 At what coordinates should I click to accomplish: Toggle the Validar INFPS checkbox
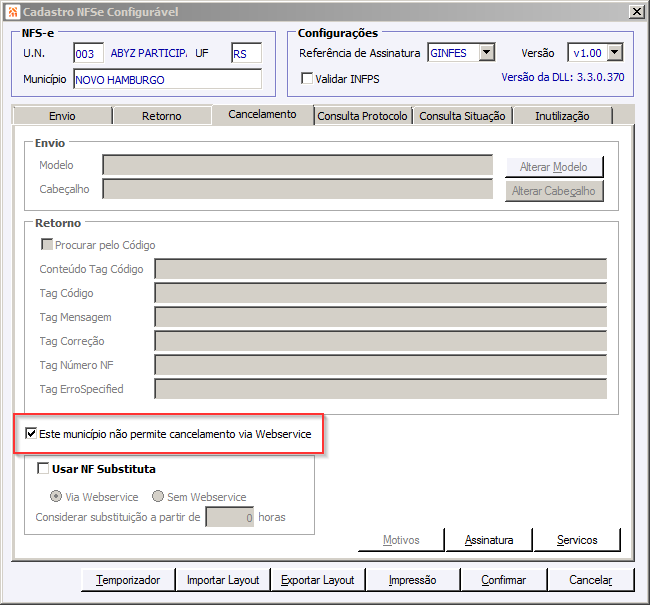point(307,78)
